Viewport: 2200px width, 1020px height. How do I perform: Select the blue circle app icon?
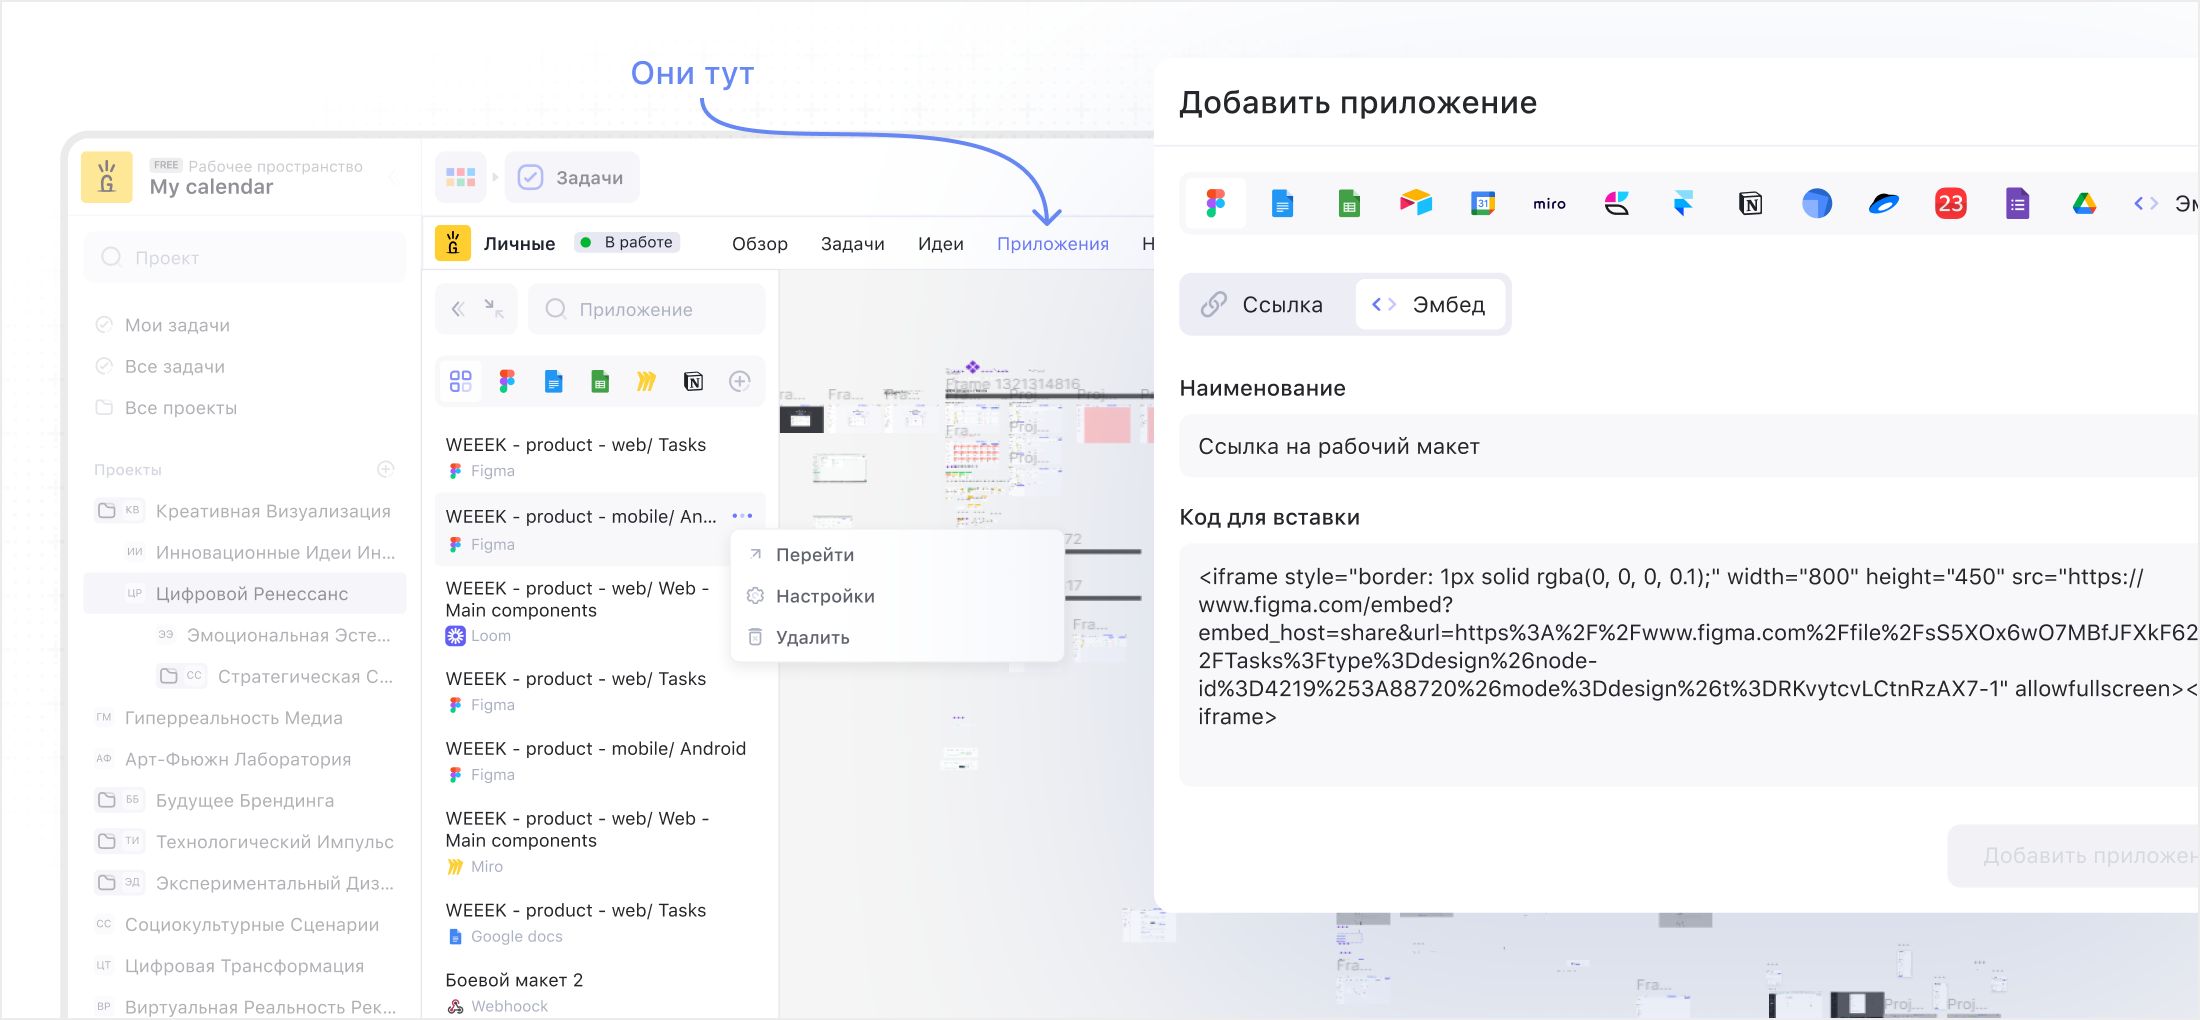1817,204
